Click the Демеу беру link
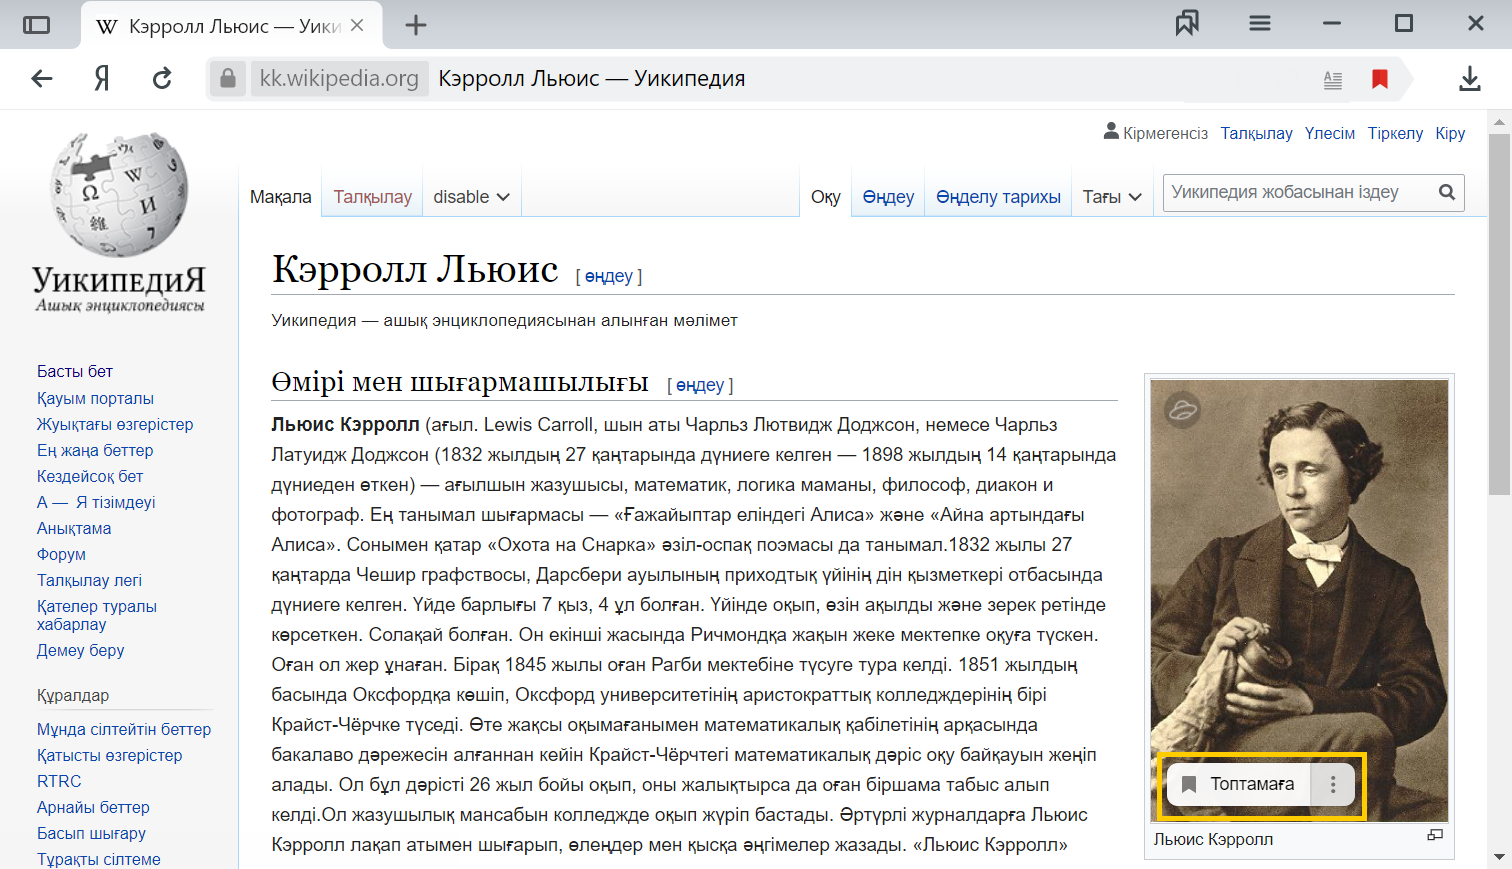 [80, 650]
